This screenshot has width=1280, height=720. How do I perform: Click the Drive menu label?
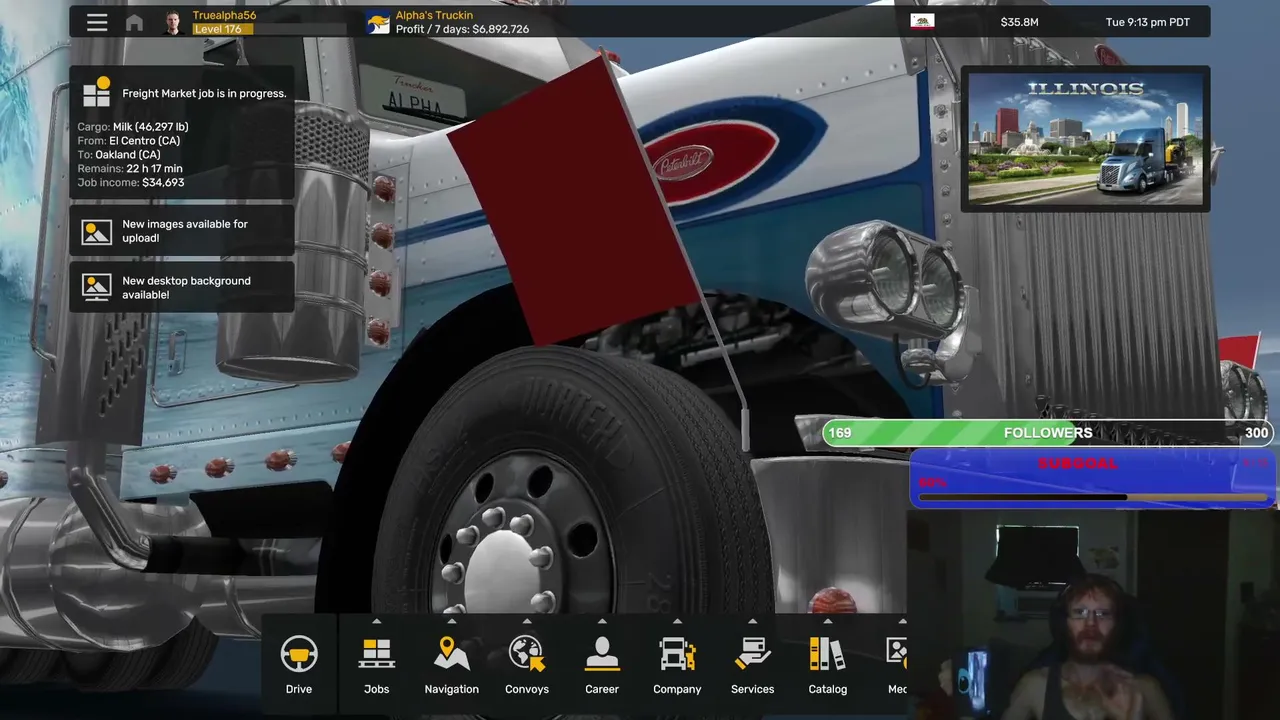coord(299,689)
